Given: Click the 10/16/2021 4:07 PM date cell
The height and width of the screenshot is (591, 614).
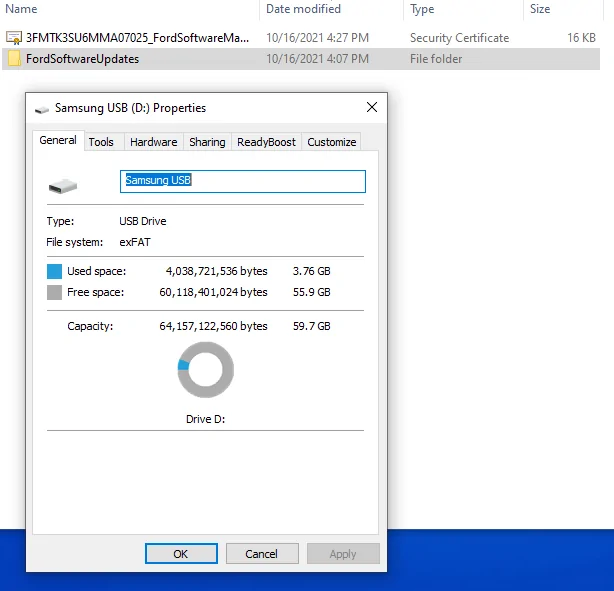Looking at the screenshot, I should click(318, 59).
